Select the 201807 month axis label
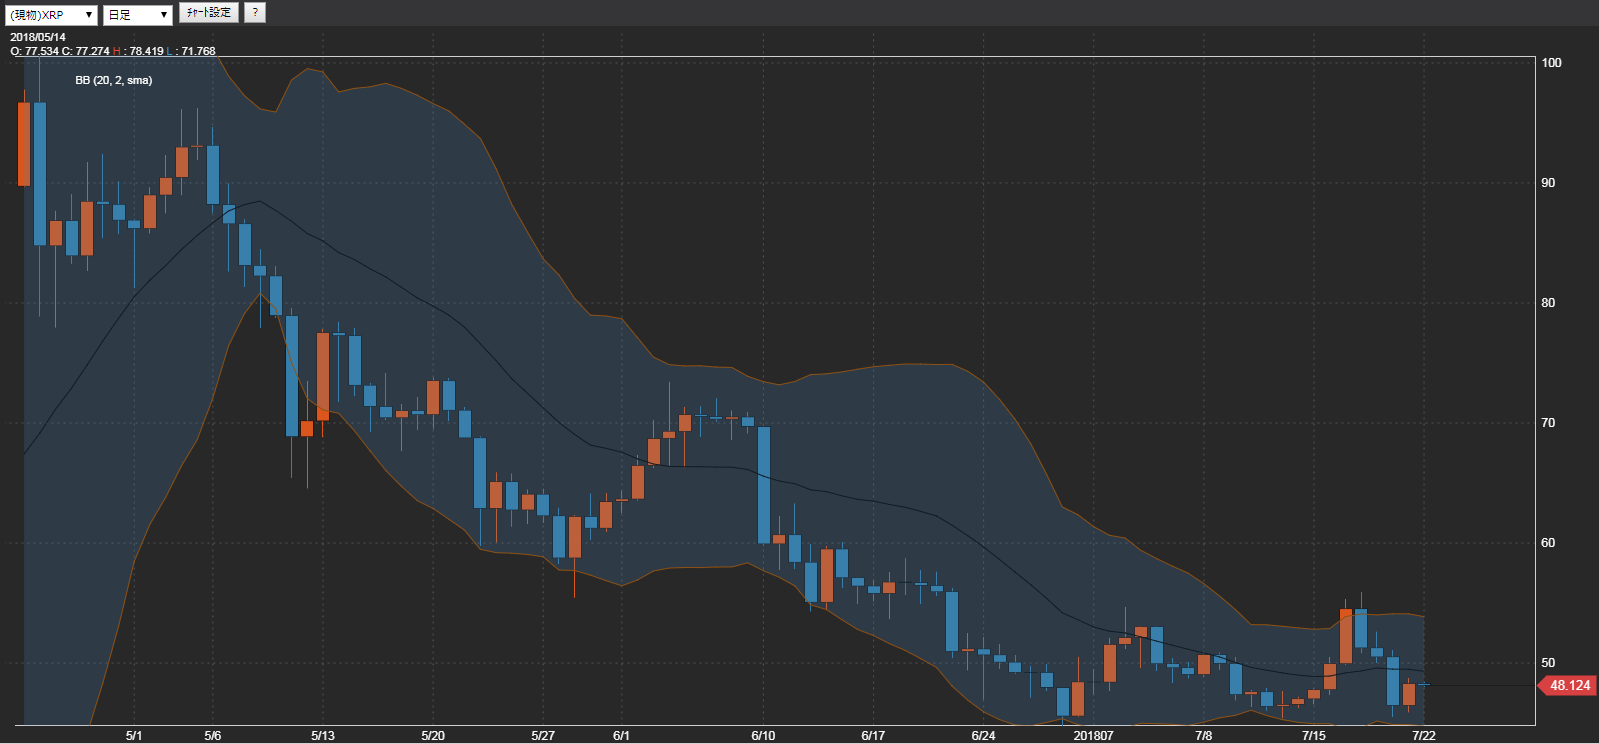The width and height of the screenshot is (1599, 744). [1094, 735]
